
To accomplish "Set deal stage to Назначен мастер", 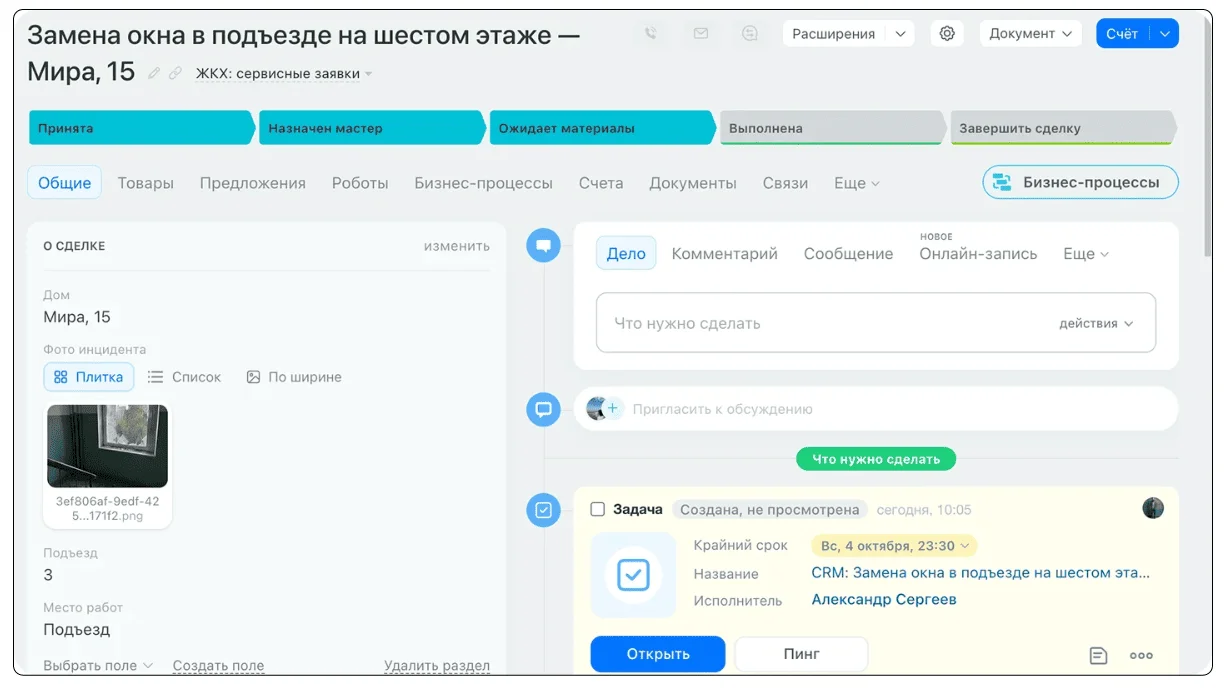I will pos(372,128).
